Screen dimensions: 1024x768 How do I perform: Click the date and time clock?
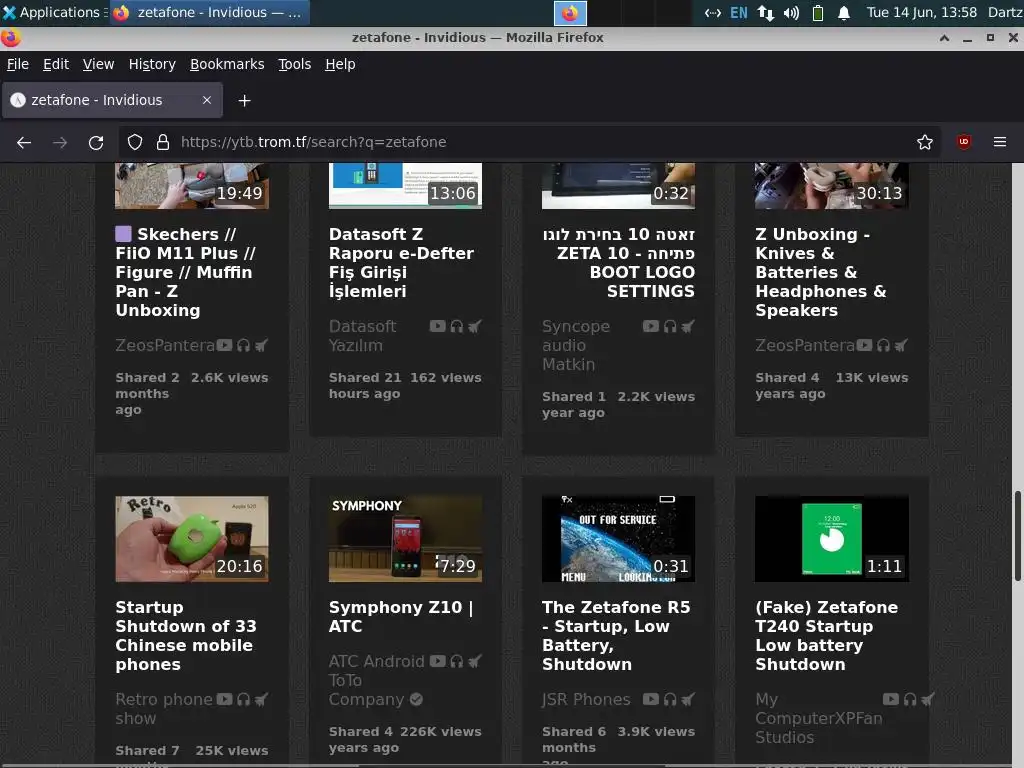[x=921, y=12]
